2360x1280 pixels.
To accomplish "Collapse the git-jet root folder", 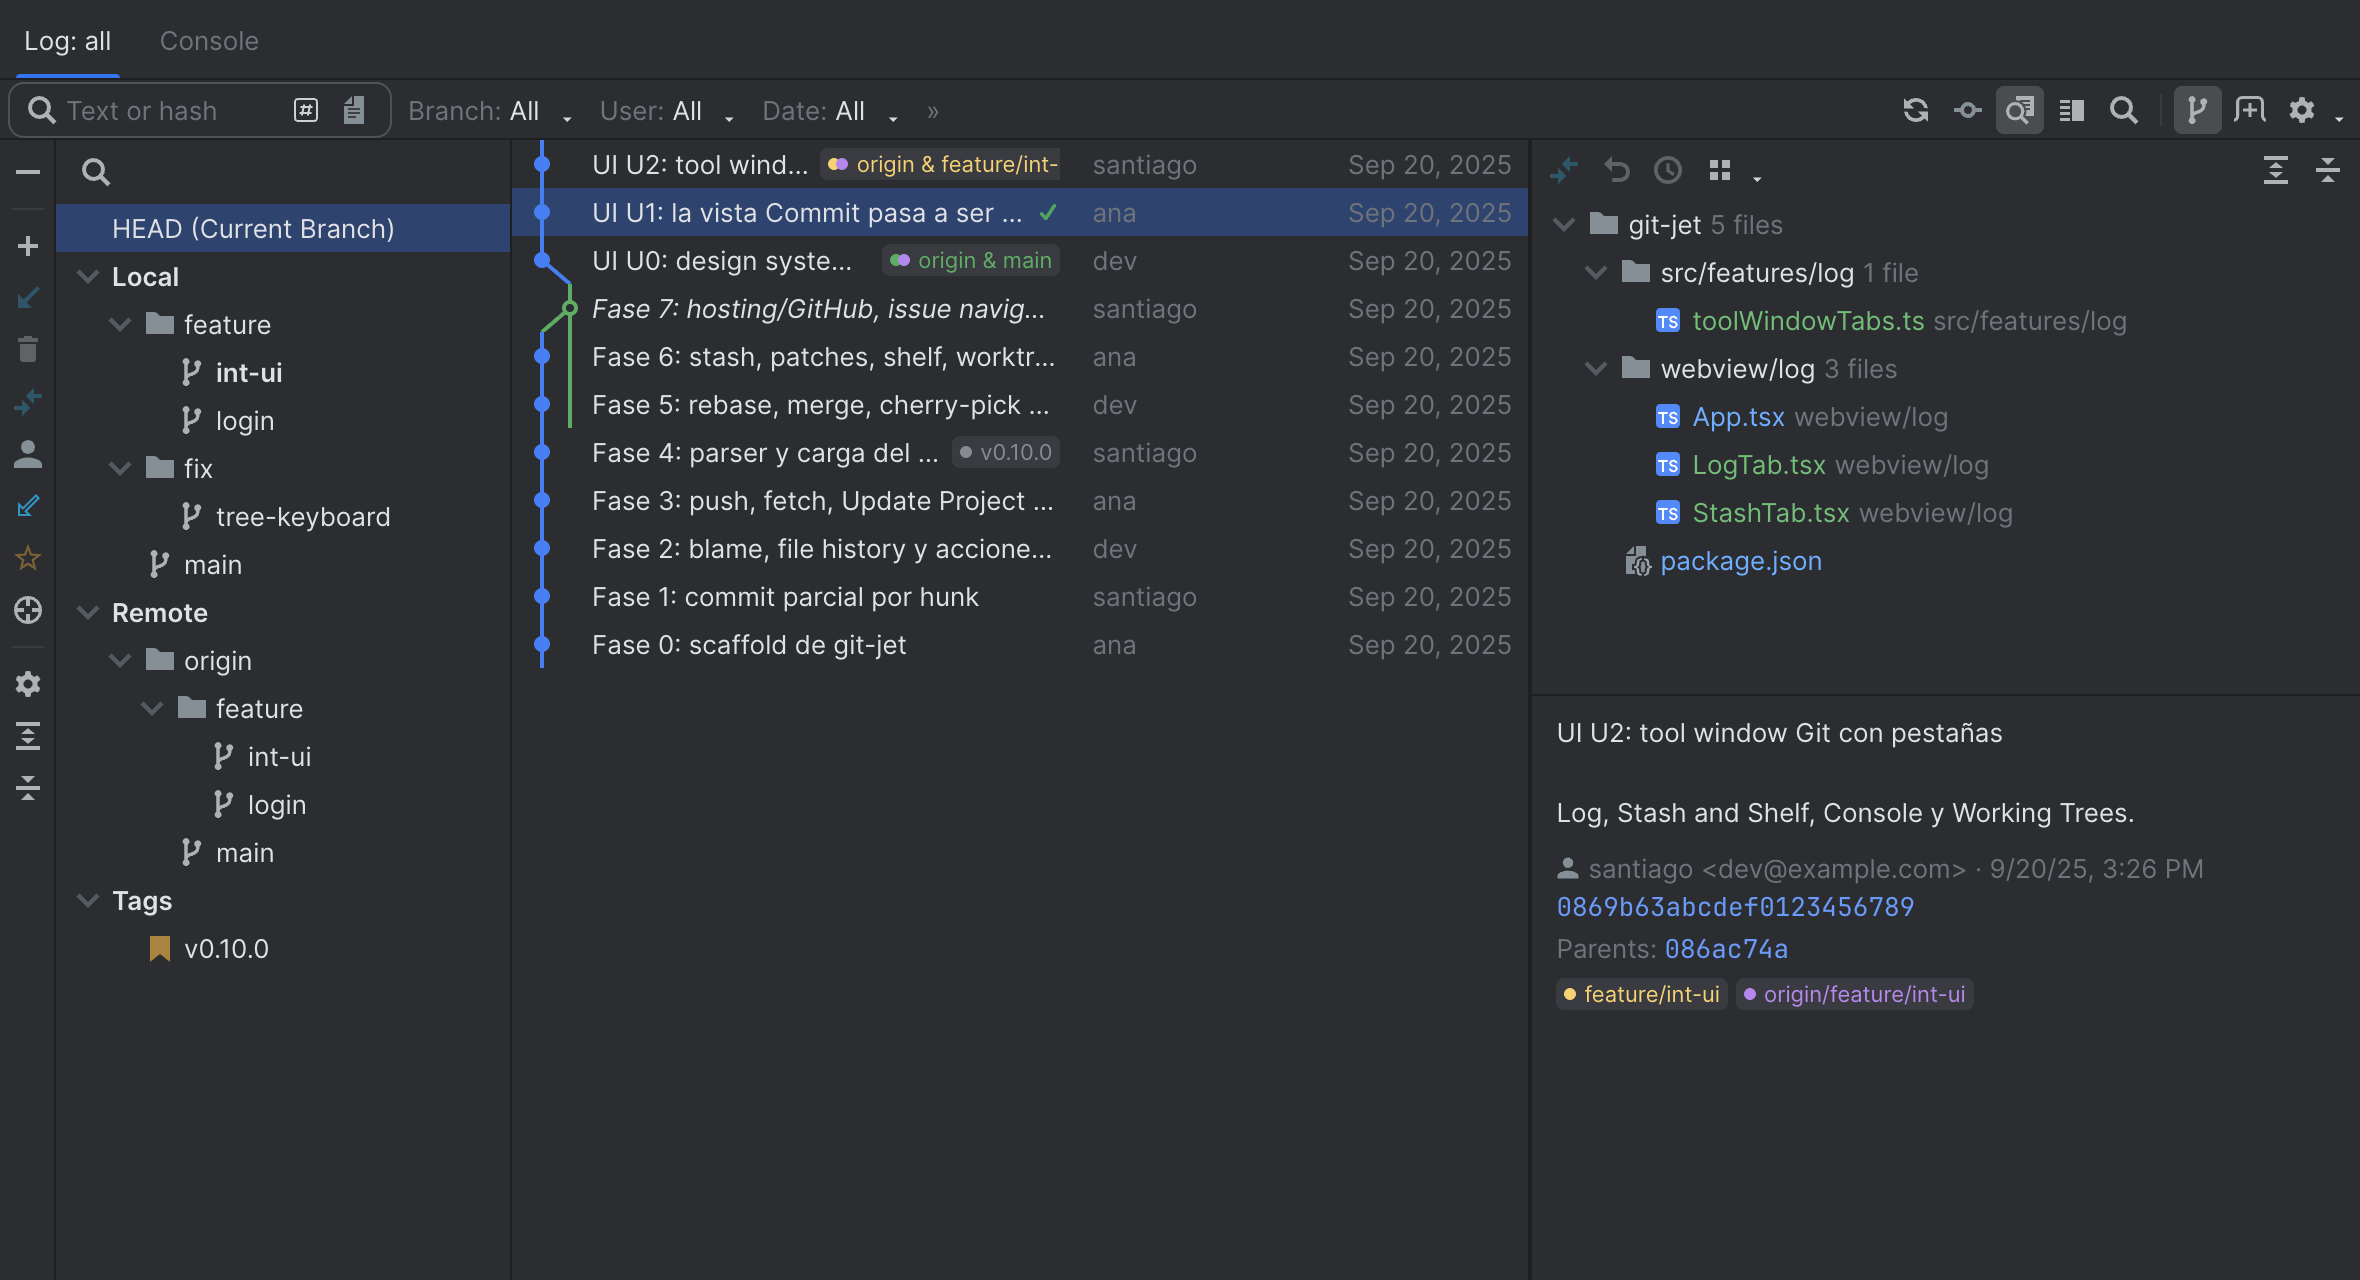I will (x=1564, y=224).
